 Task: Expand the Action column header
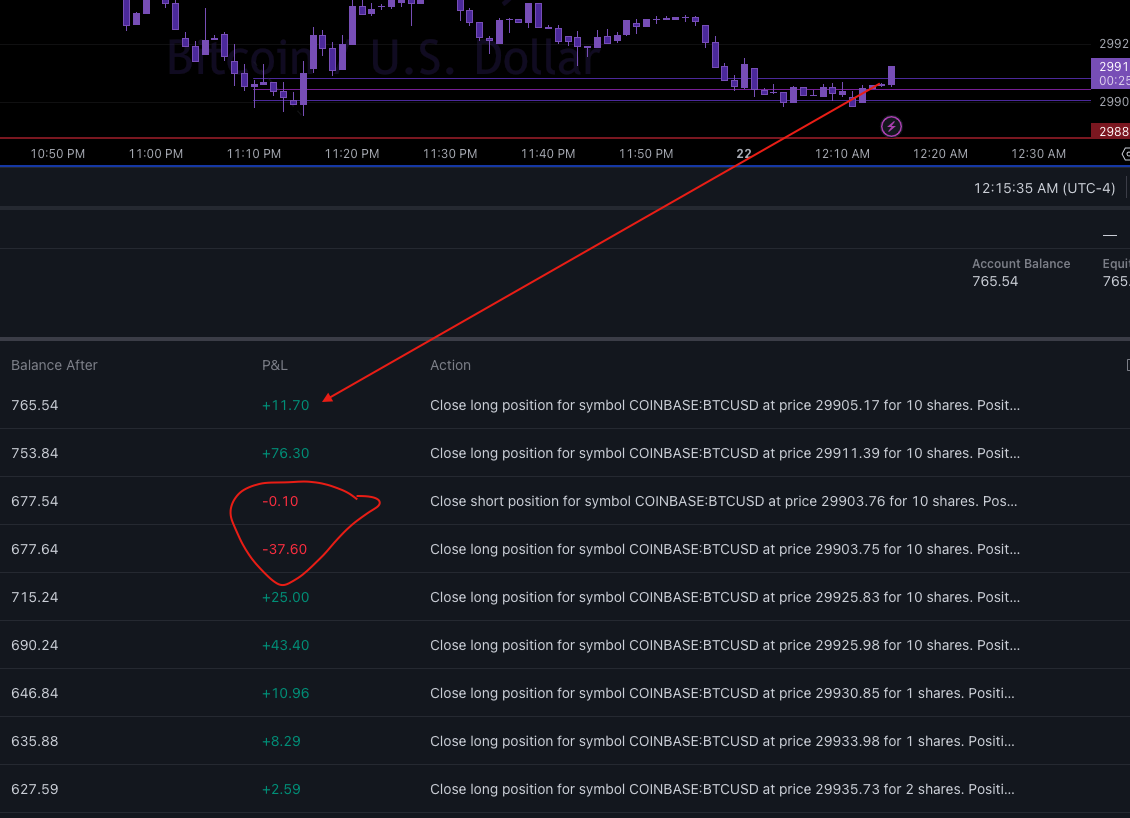pos(450,365)
